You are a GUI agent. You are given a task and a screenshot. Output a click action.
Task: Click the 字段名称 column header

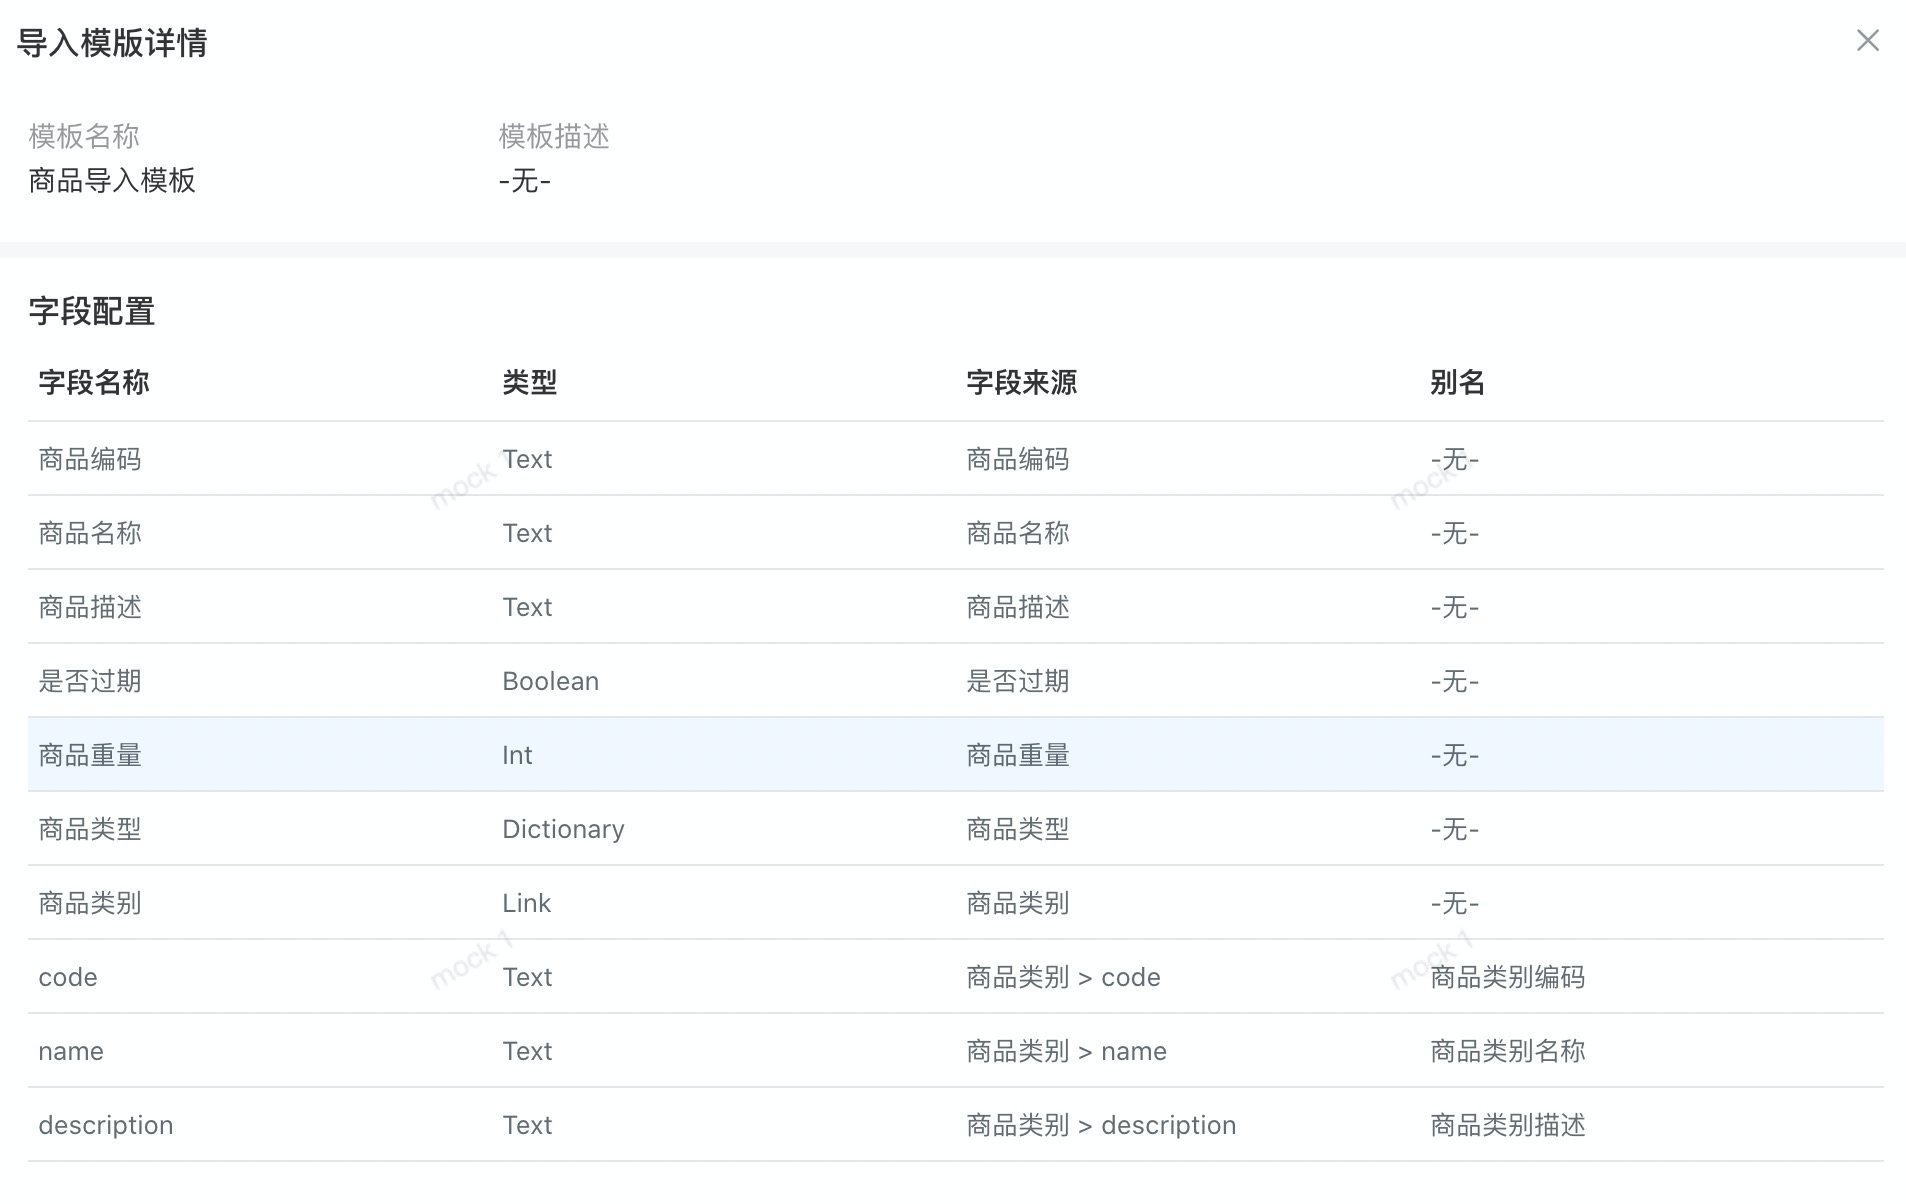[x=94, y=383]
